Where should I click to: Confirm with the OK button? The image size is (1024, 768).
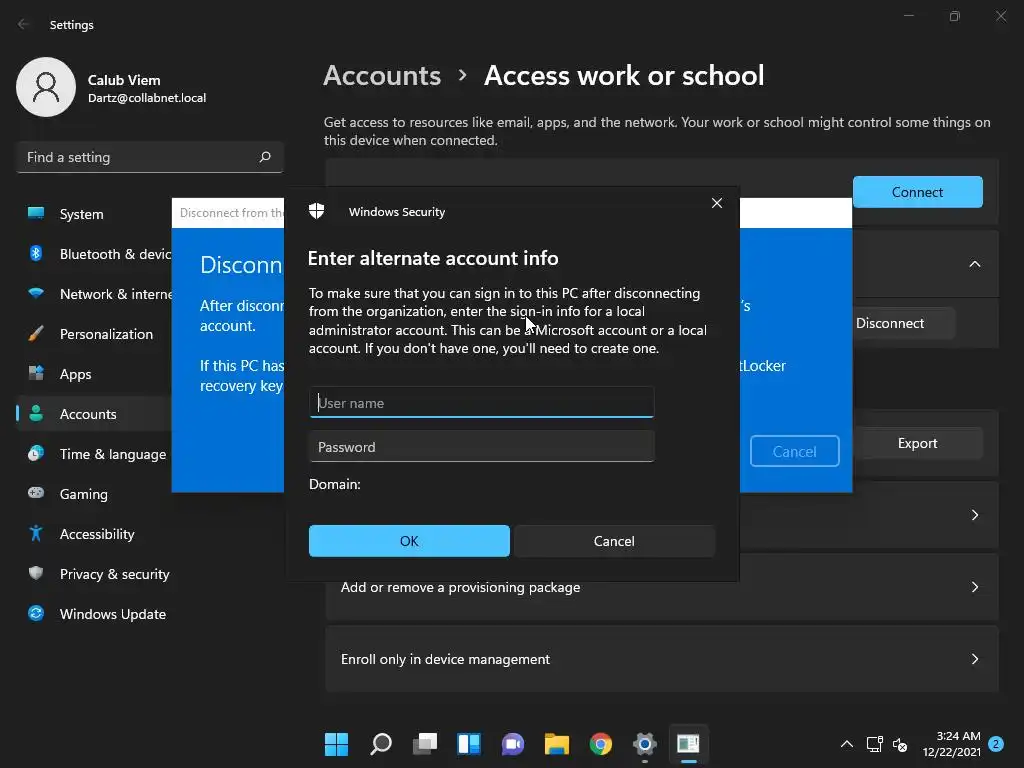click(x=409, y=541)
